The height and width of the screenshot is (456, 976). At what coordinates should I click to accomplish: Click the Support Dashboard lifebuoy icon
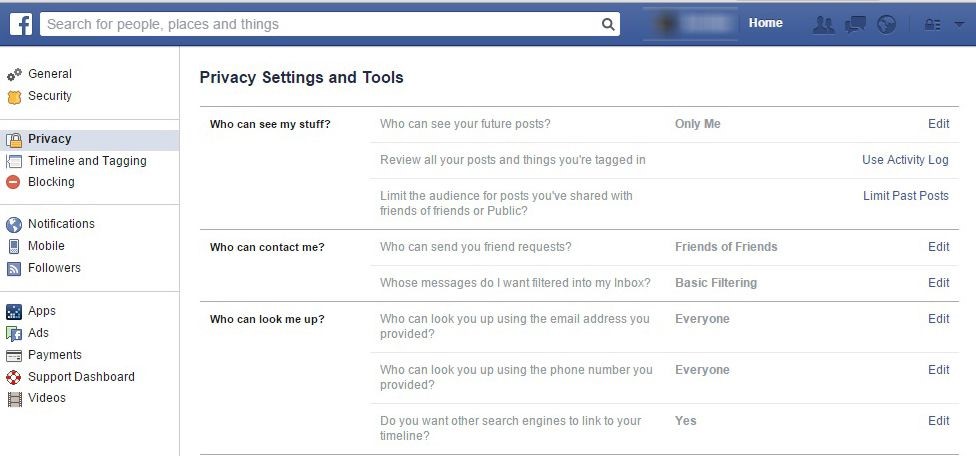click(13, 377)
